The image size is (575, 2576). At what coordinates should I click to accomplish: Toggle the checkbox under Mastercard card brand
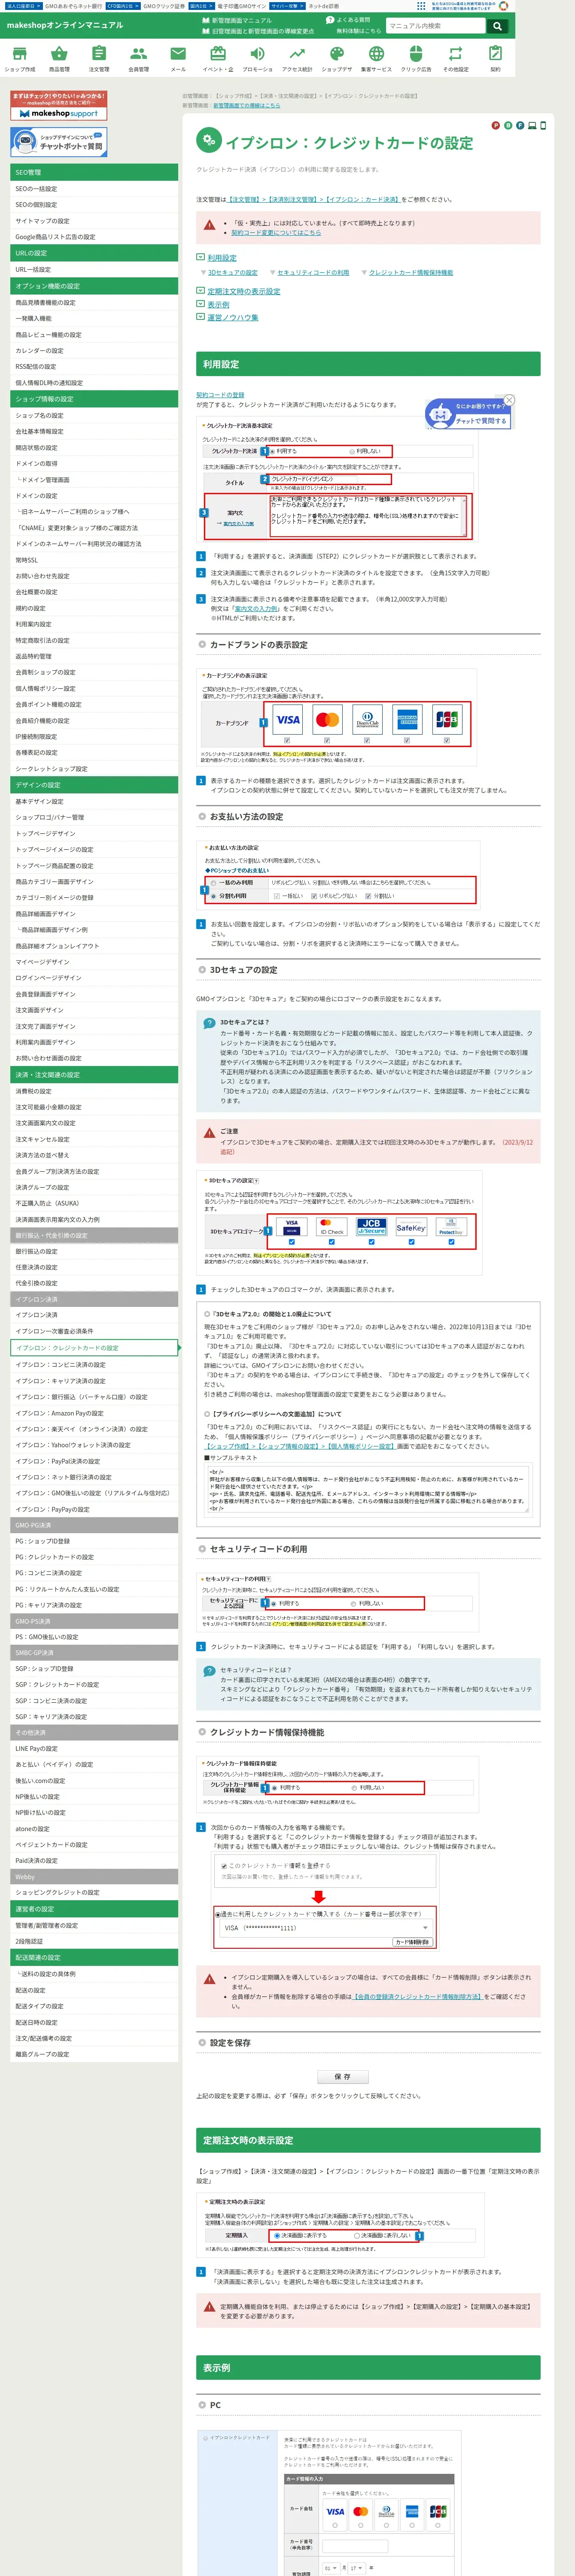(x=327, y=741)
